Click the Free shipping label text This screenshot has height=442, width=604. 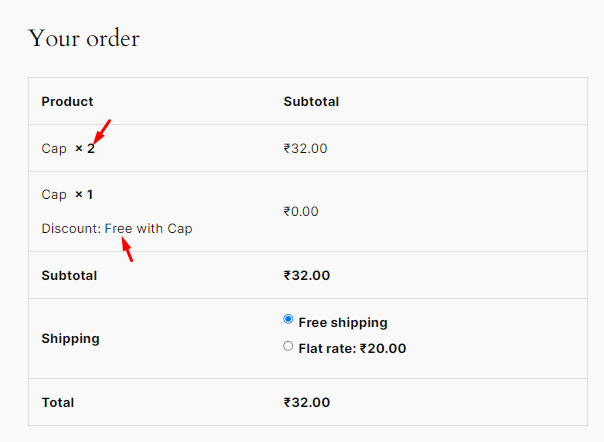click(343, 323)
